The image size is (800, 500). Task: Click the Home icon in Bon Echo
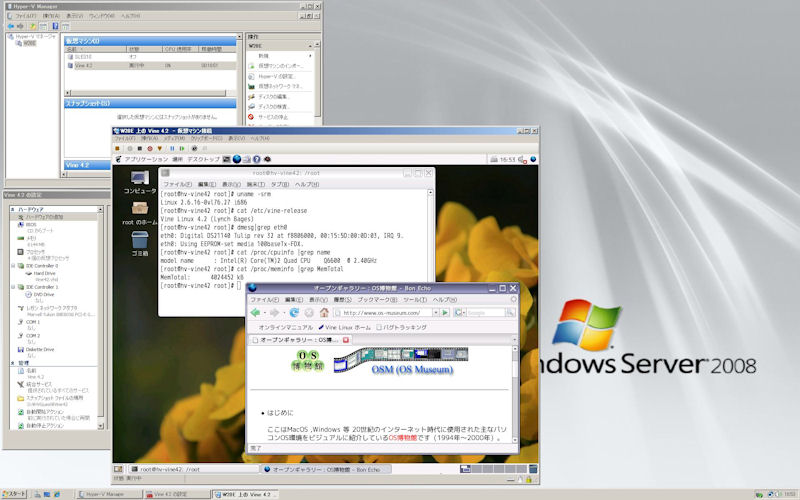324,312
